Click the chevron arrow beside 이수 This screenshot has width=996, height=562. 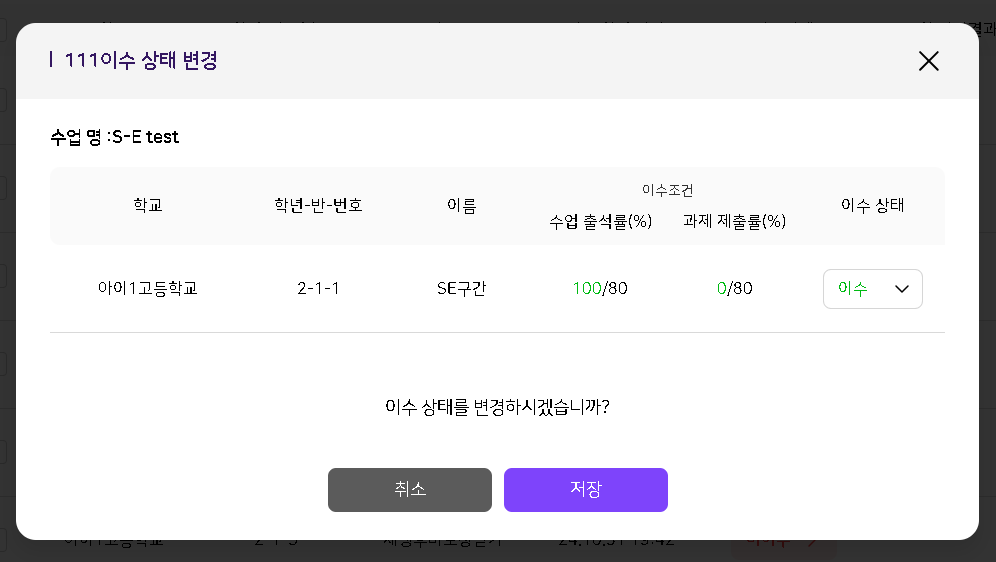click(901, 289)
